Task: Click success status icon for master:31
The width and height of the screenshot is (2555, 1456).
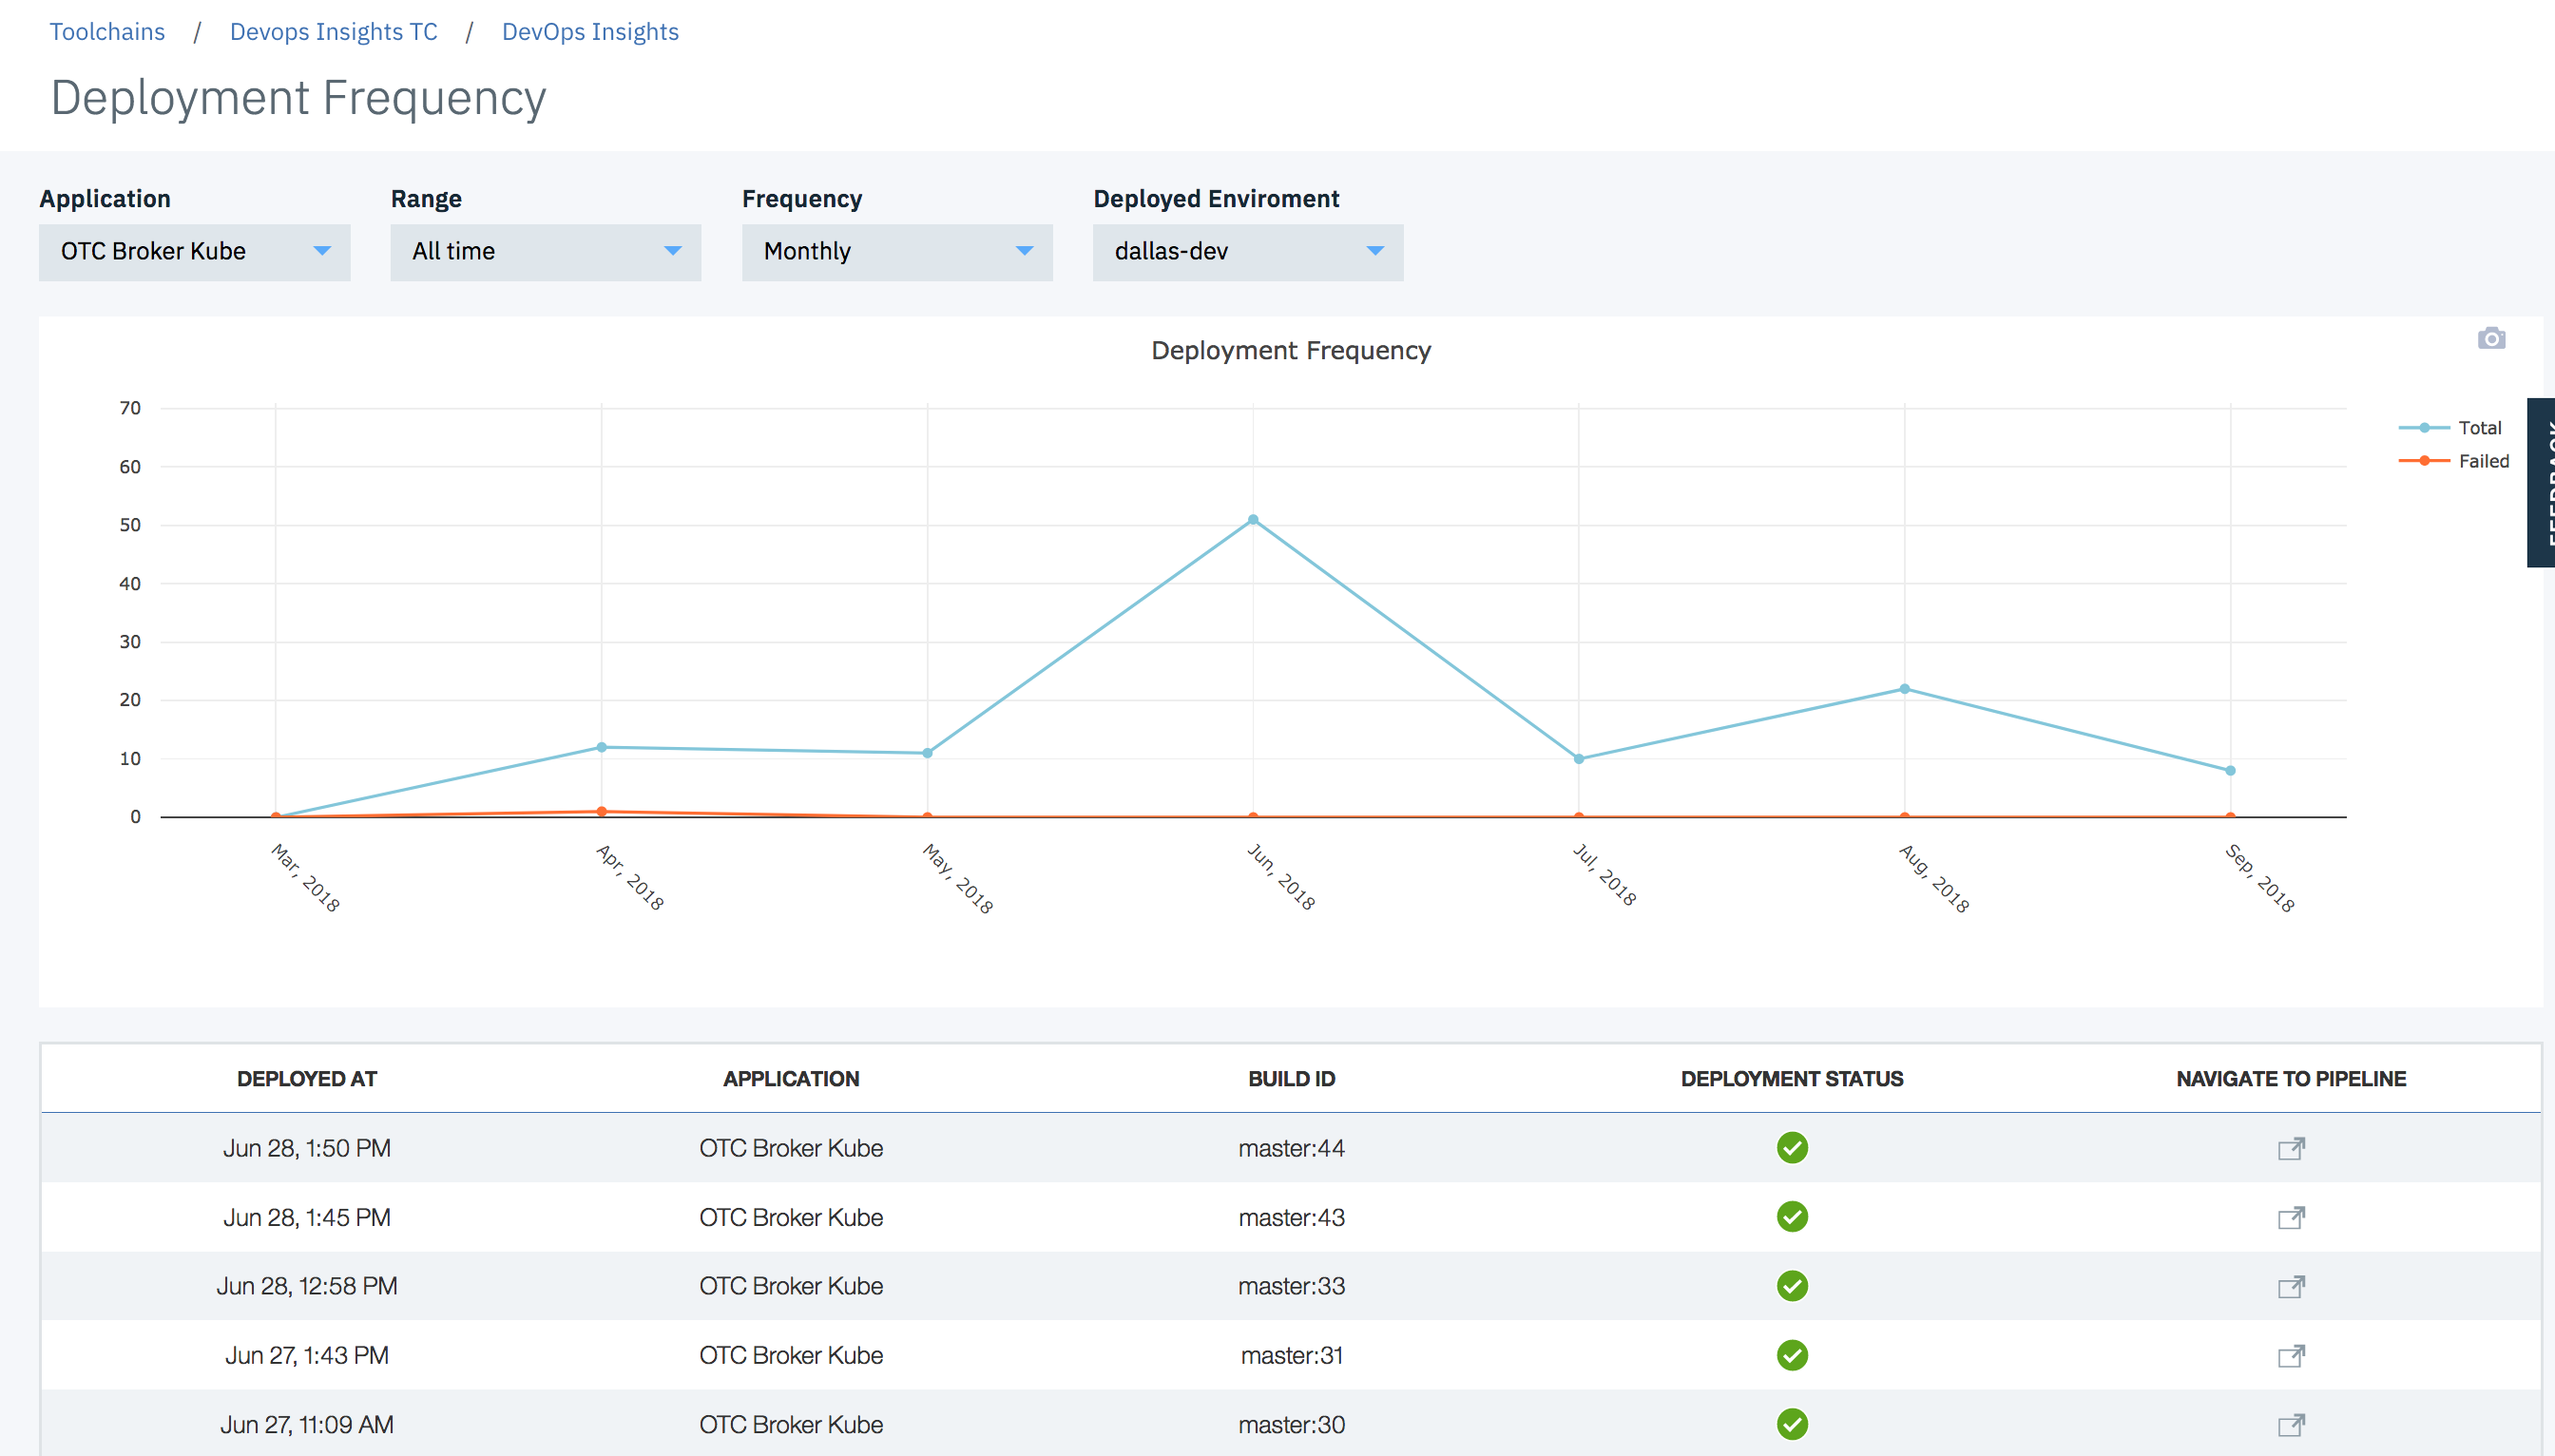Action: click(1792, 1355)
